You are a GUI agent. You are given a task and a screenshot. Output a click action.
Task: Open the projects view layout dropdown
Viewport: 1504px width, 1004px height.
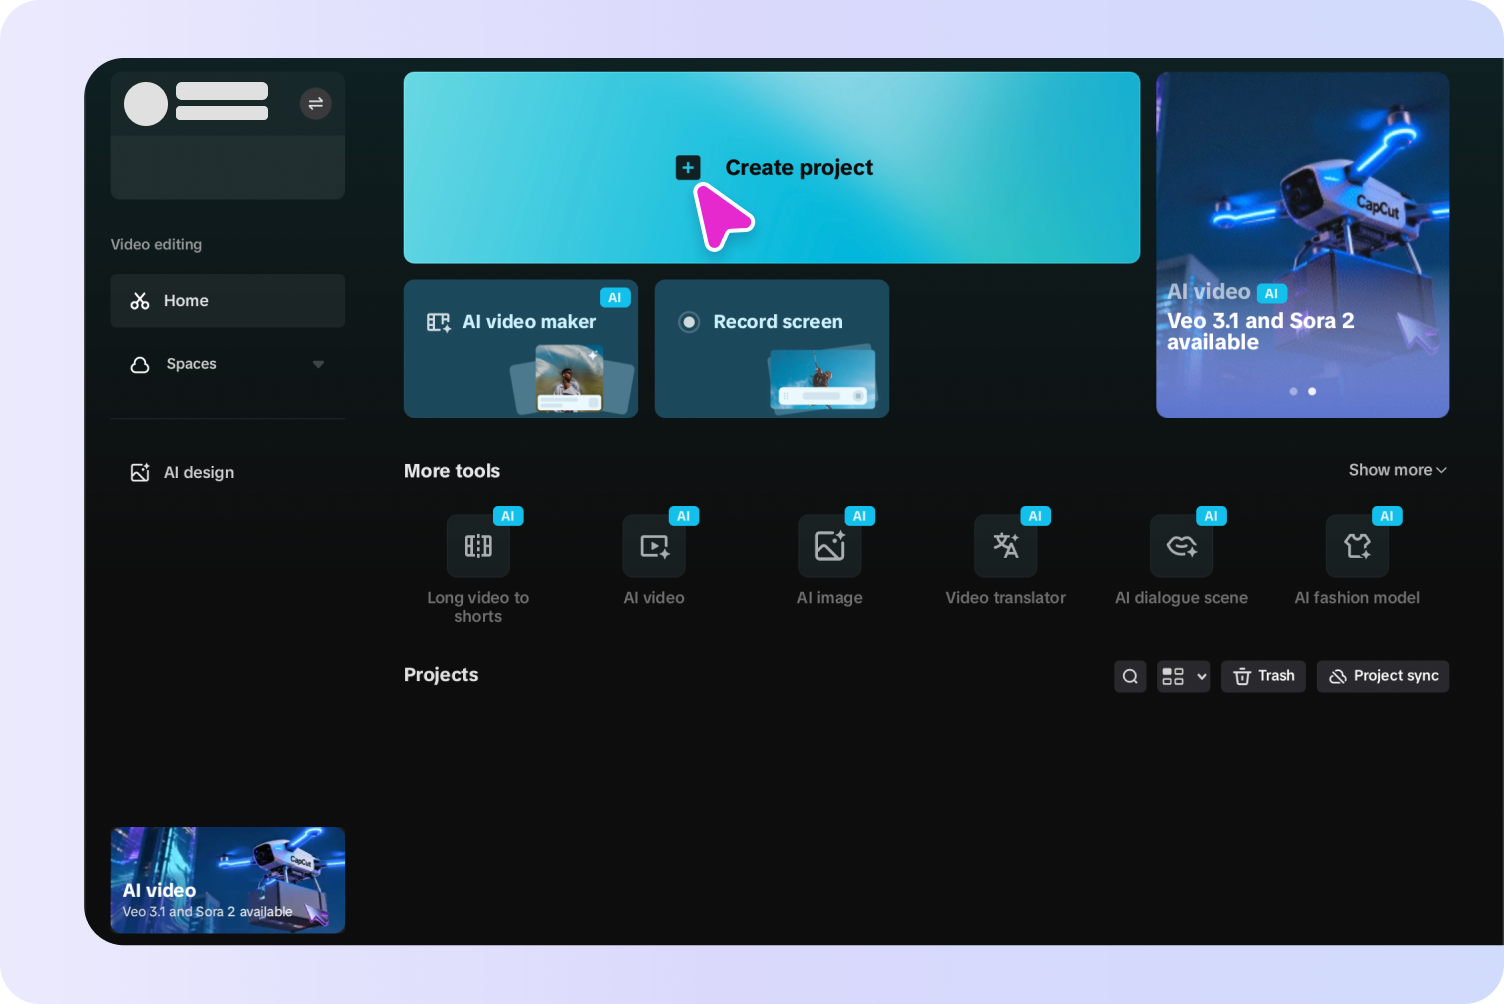click(1183, 676)
